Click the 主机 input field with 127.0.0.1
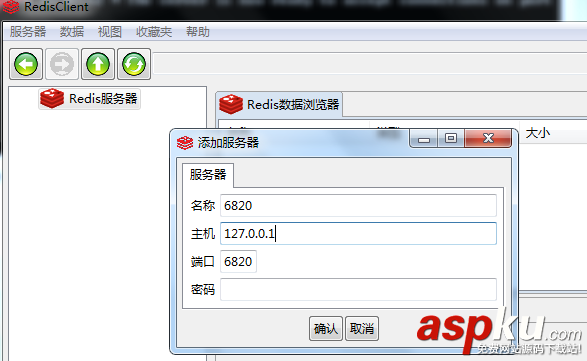 point(358,233)
